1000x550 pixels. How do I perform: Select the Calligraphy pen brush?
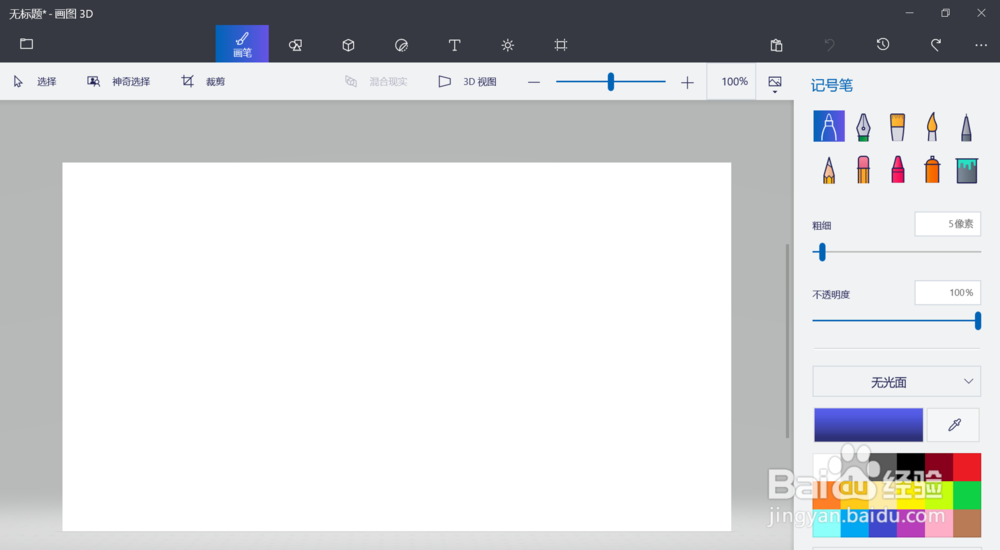coord(863,126)
